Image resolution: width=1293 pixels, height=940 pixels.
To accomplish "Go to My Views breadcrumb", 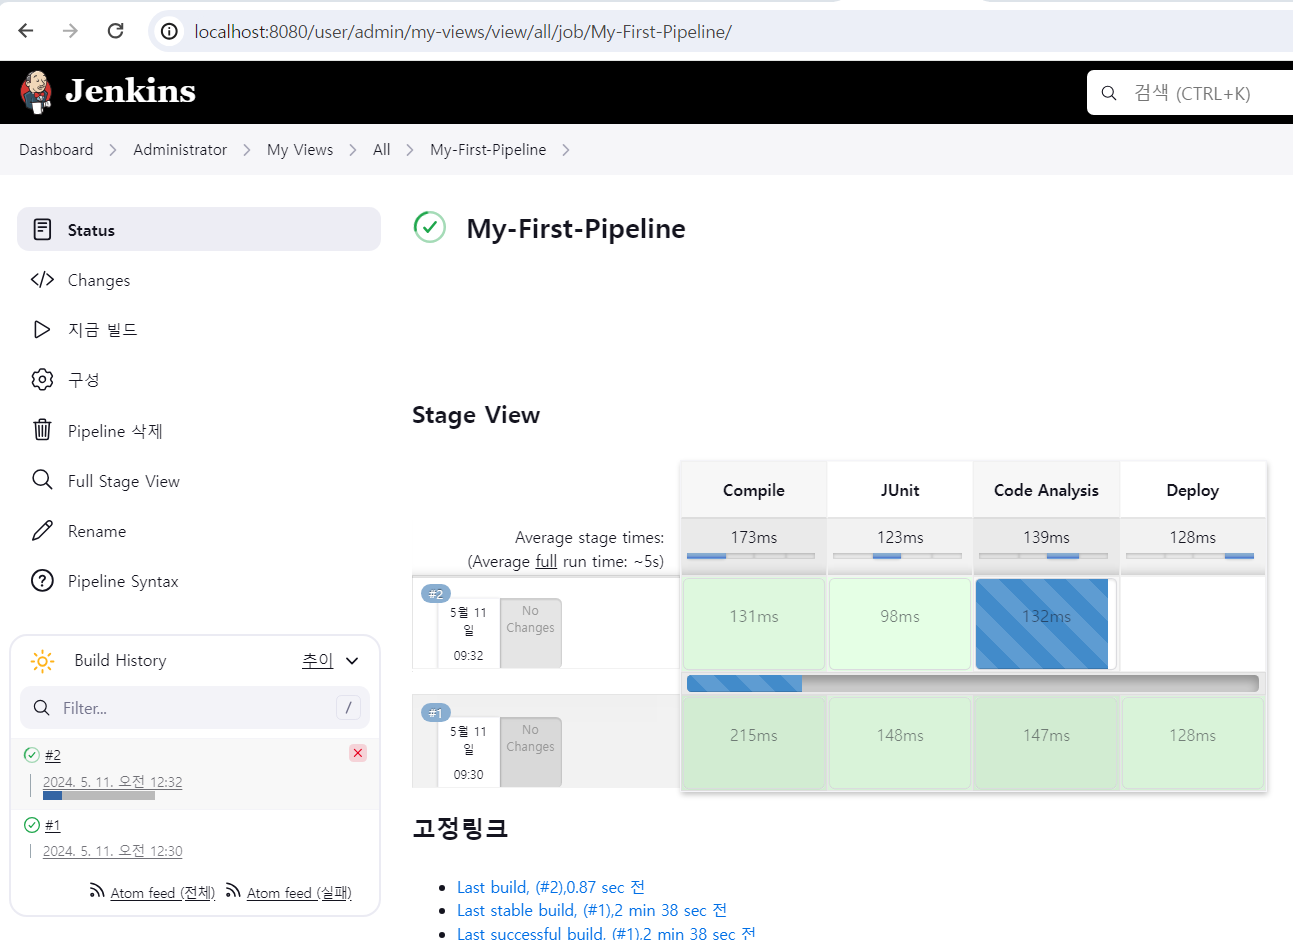I will [x=300, y=149].
